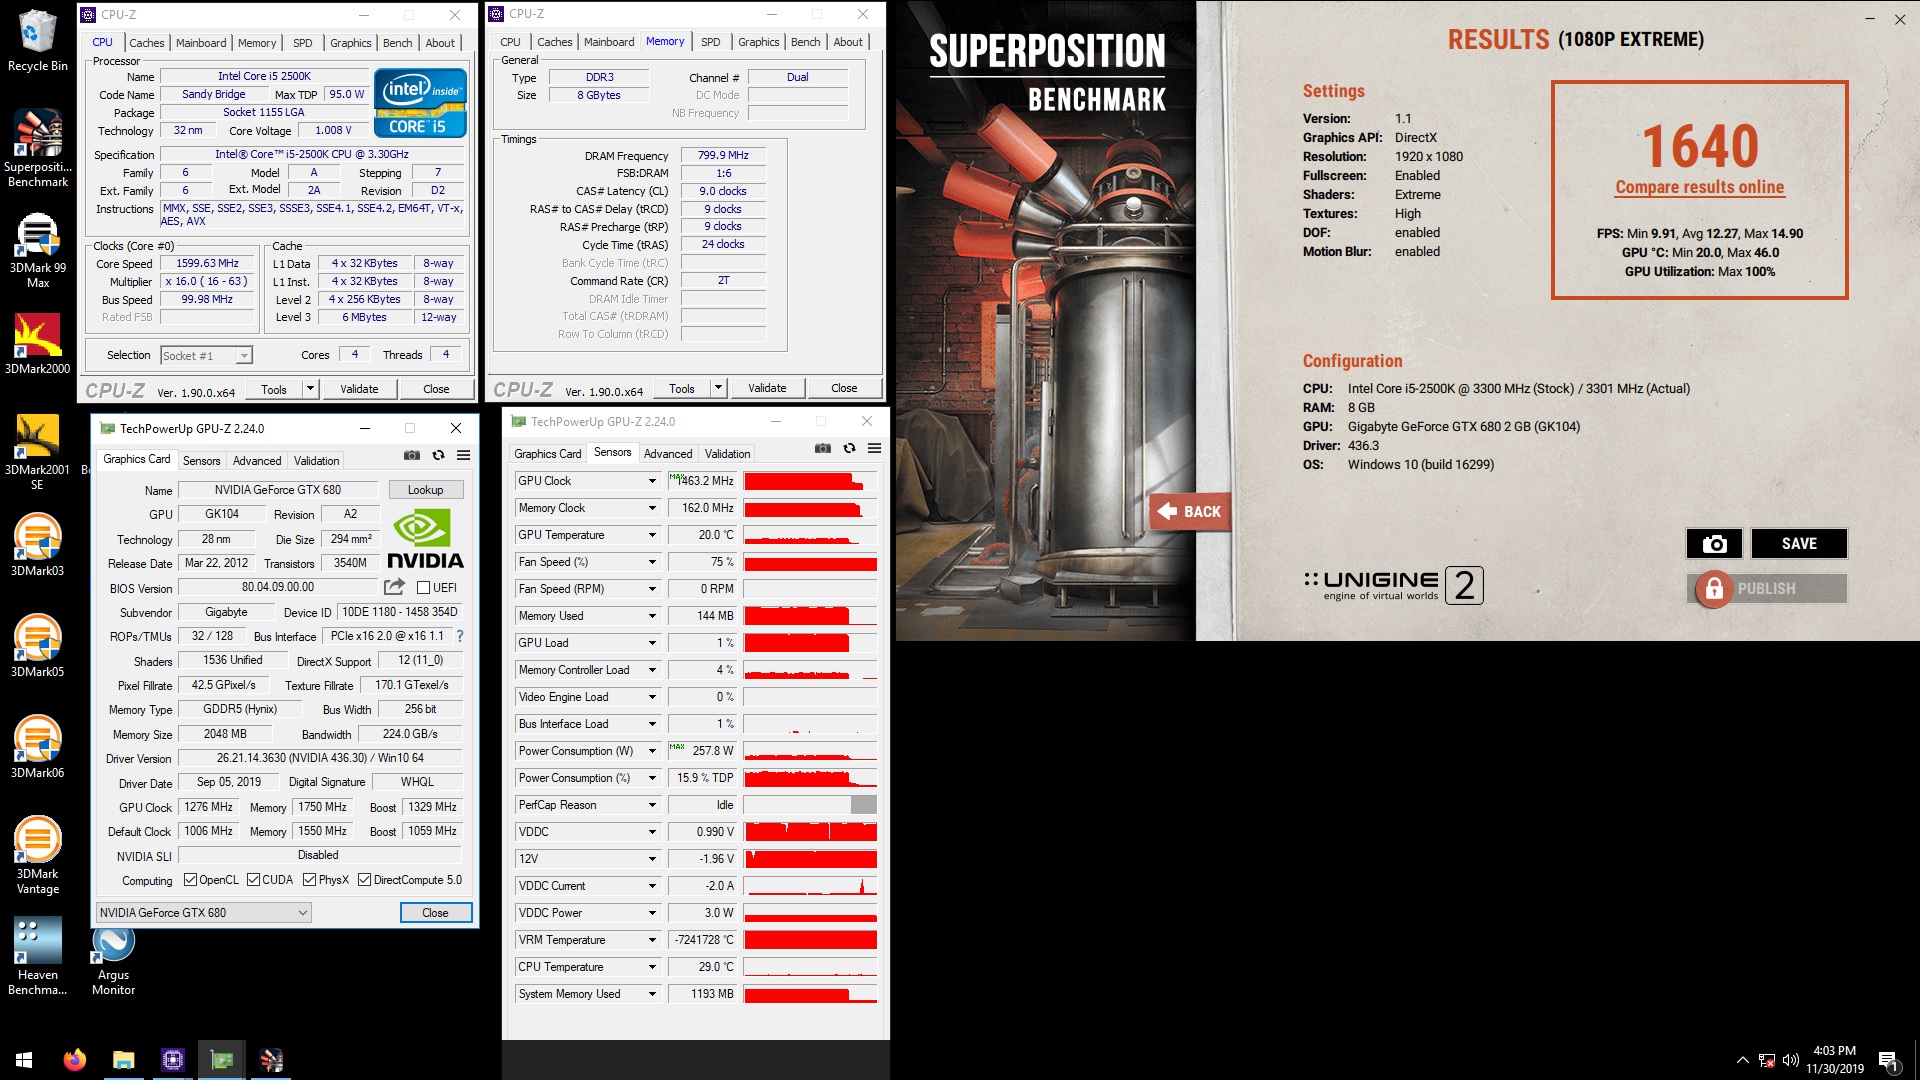1920x1080 pixels.
Task: Open 3DMark Vantage desktop shortcut
Action: pos(38,855)
